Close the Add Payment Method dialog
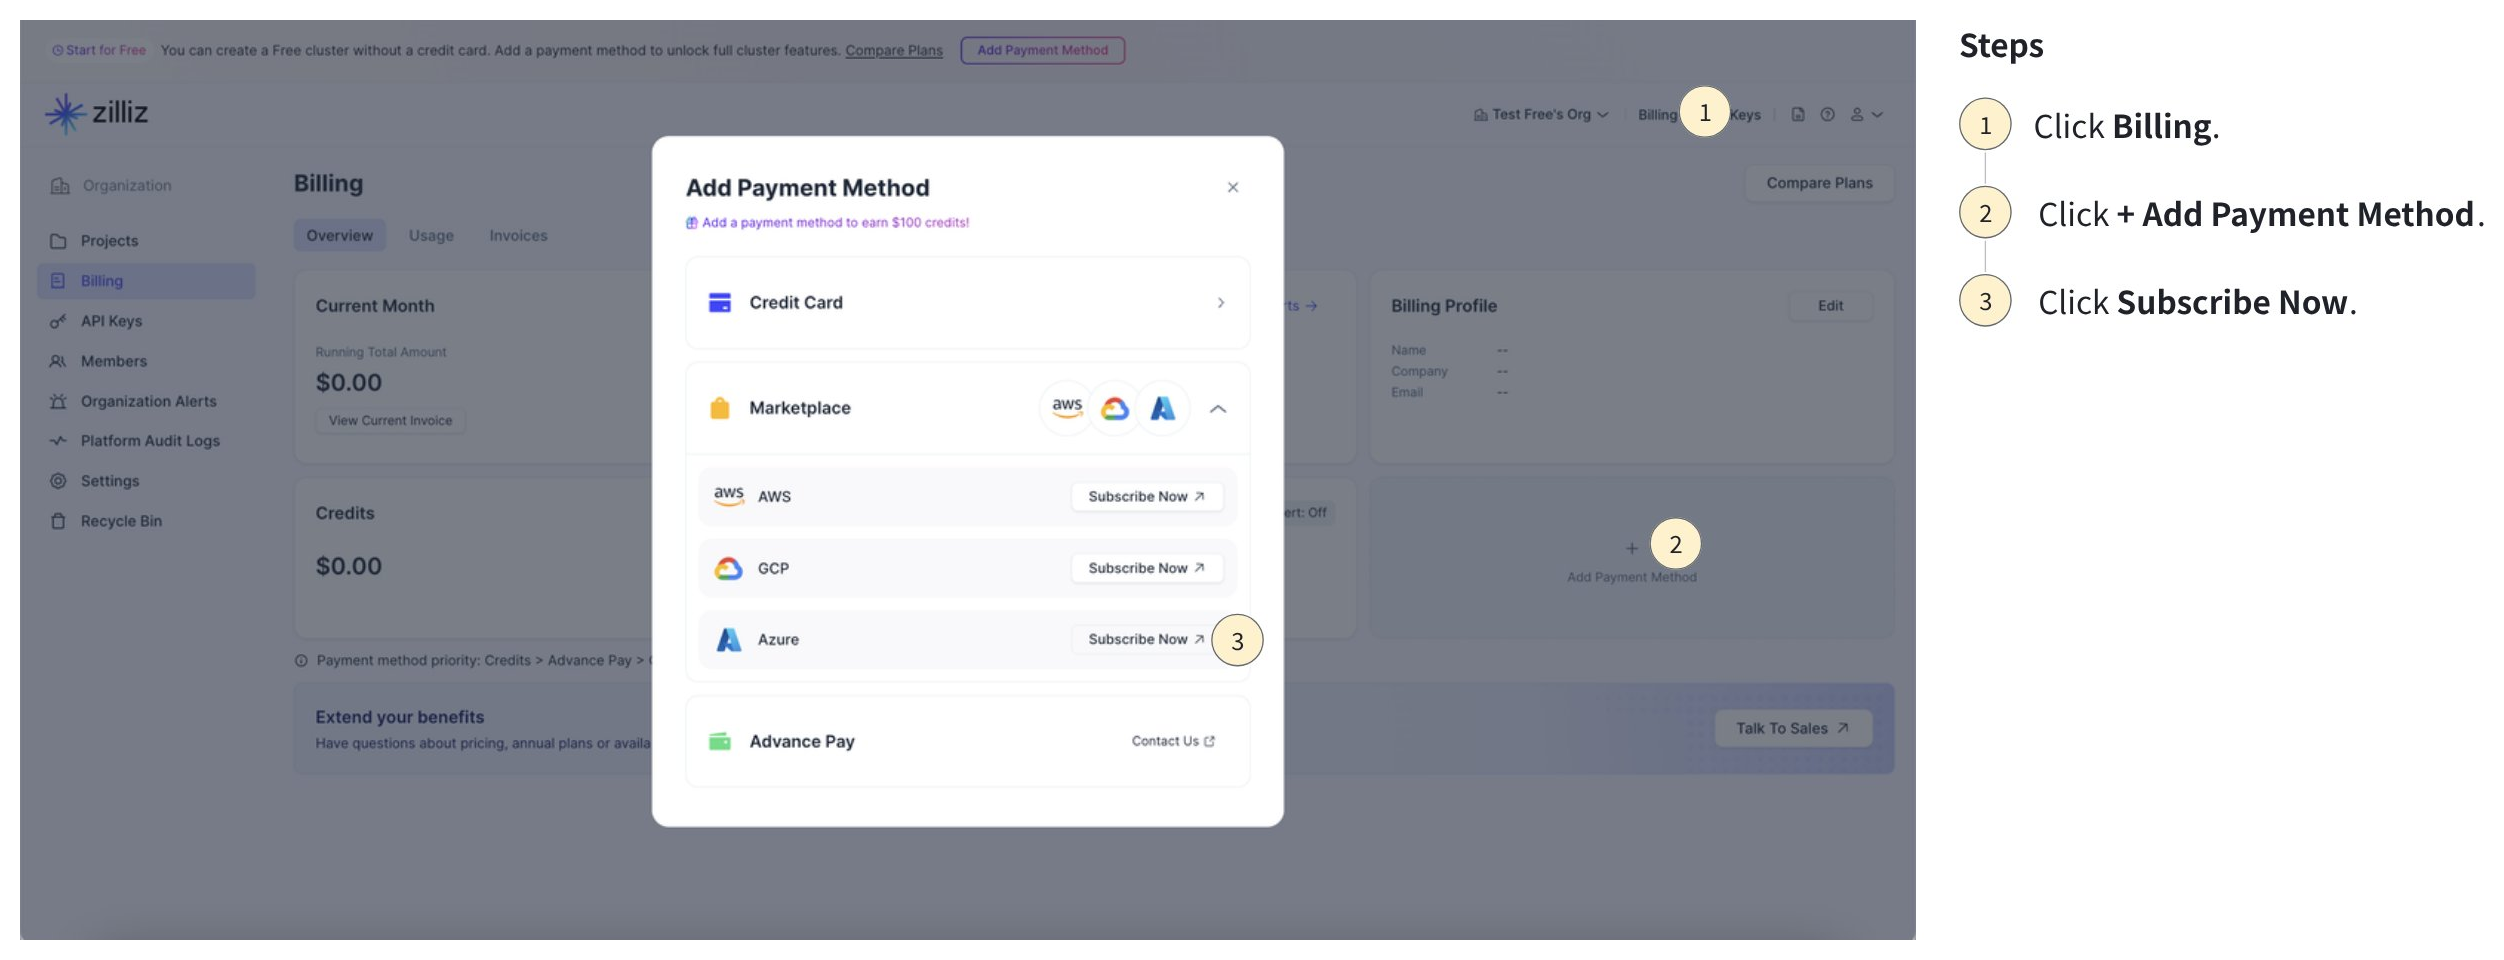 click(1233, 187)
